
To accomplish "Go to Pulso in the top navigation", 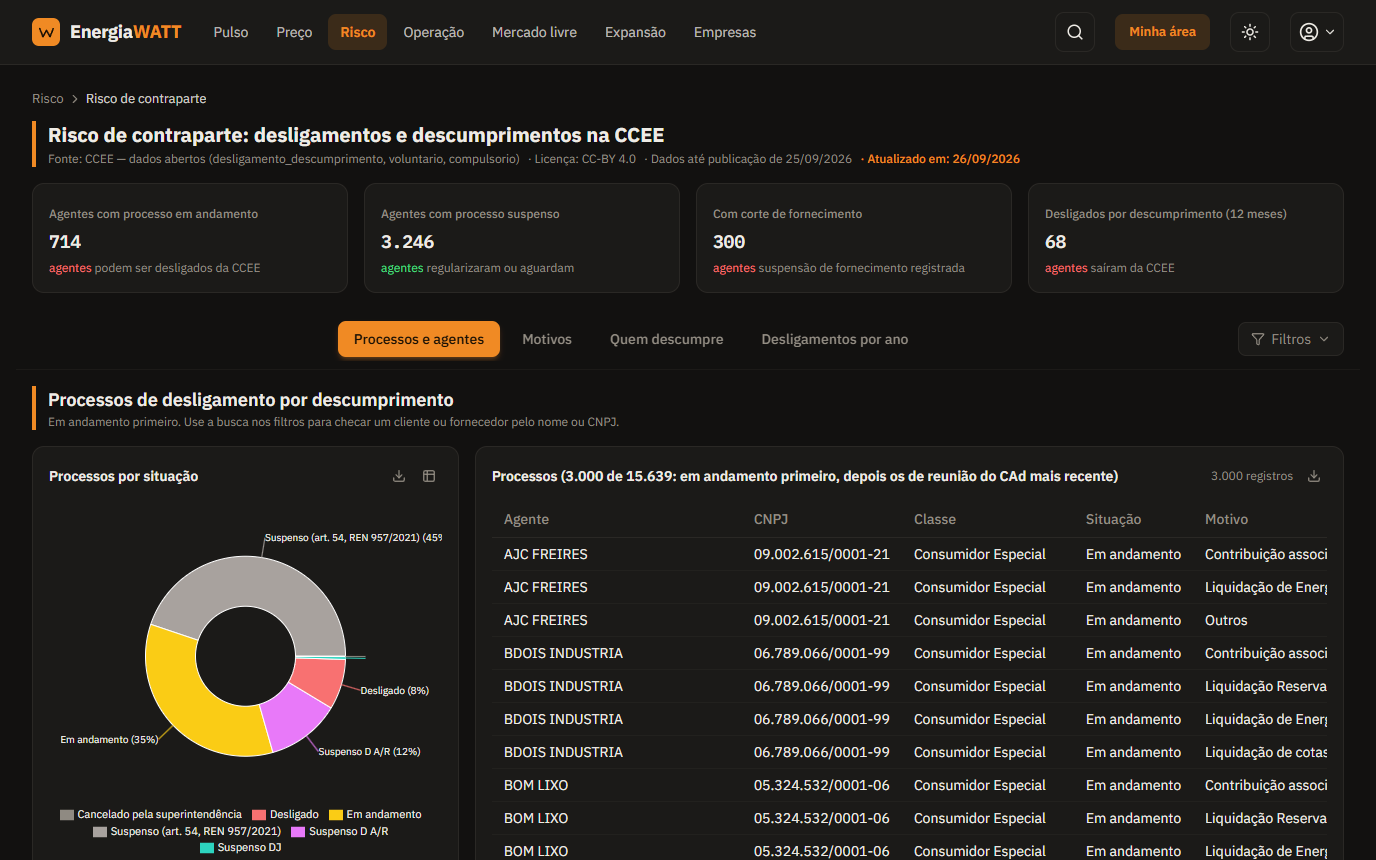I will (x=231, y=32).
